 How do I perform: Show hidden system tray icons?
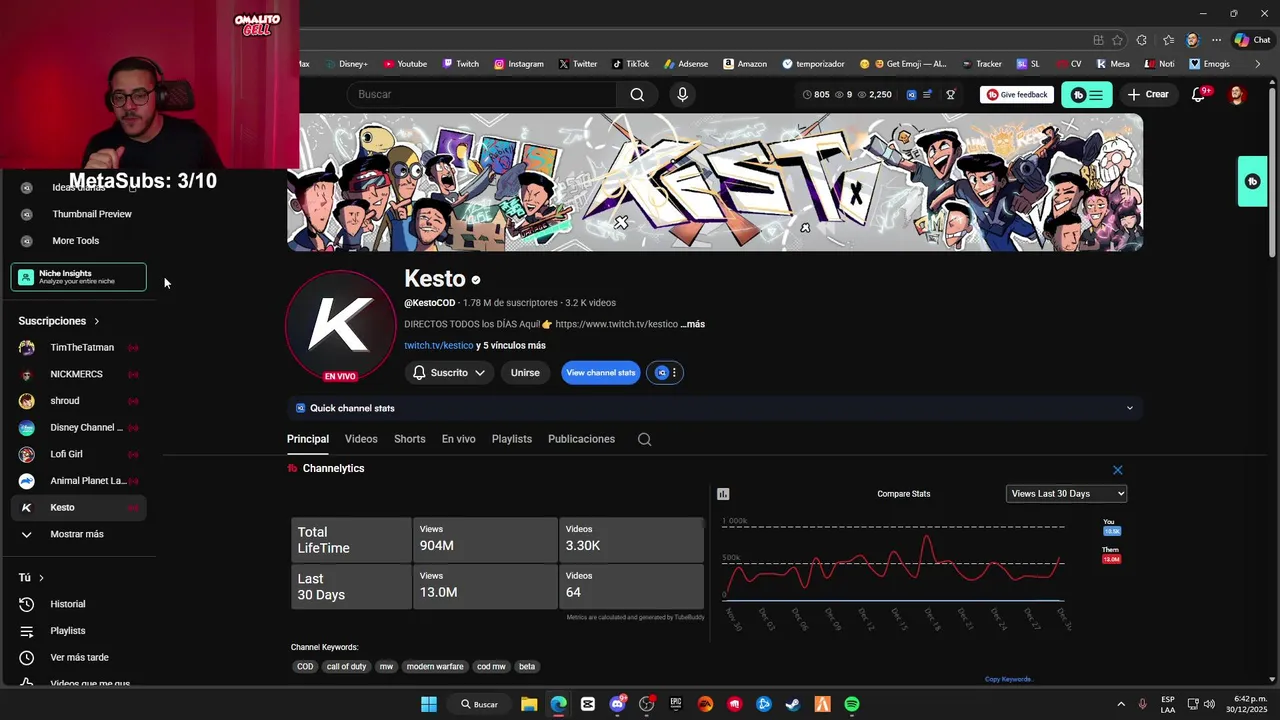1120,704
